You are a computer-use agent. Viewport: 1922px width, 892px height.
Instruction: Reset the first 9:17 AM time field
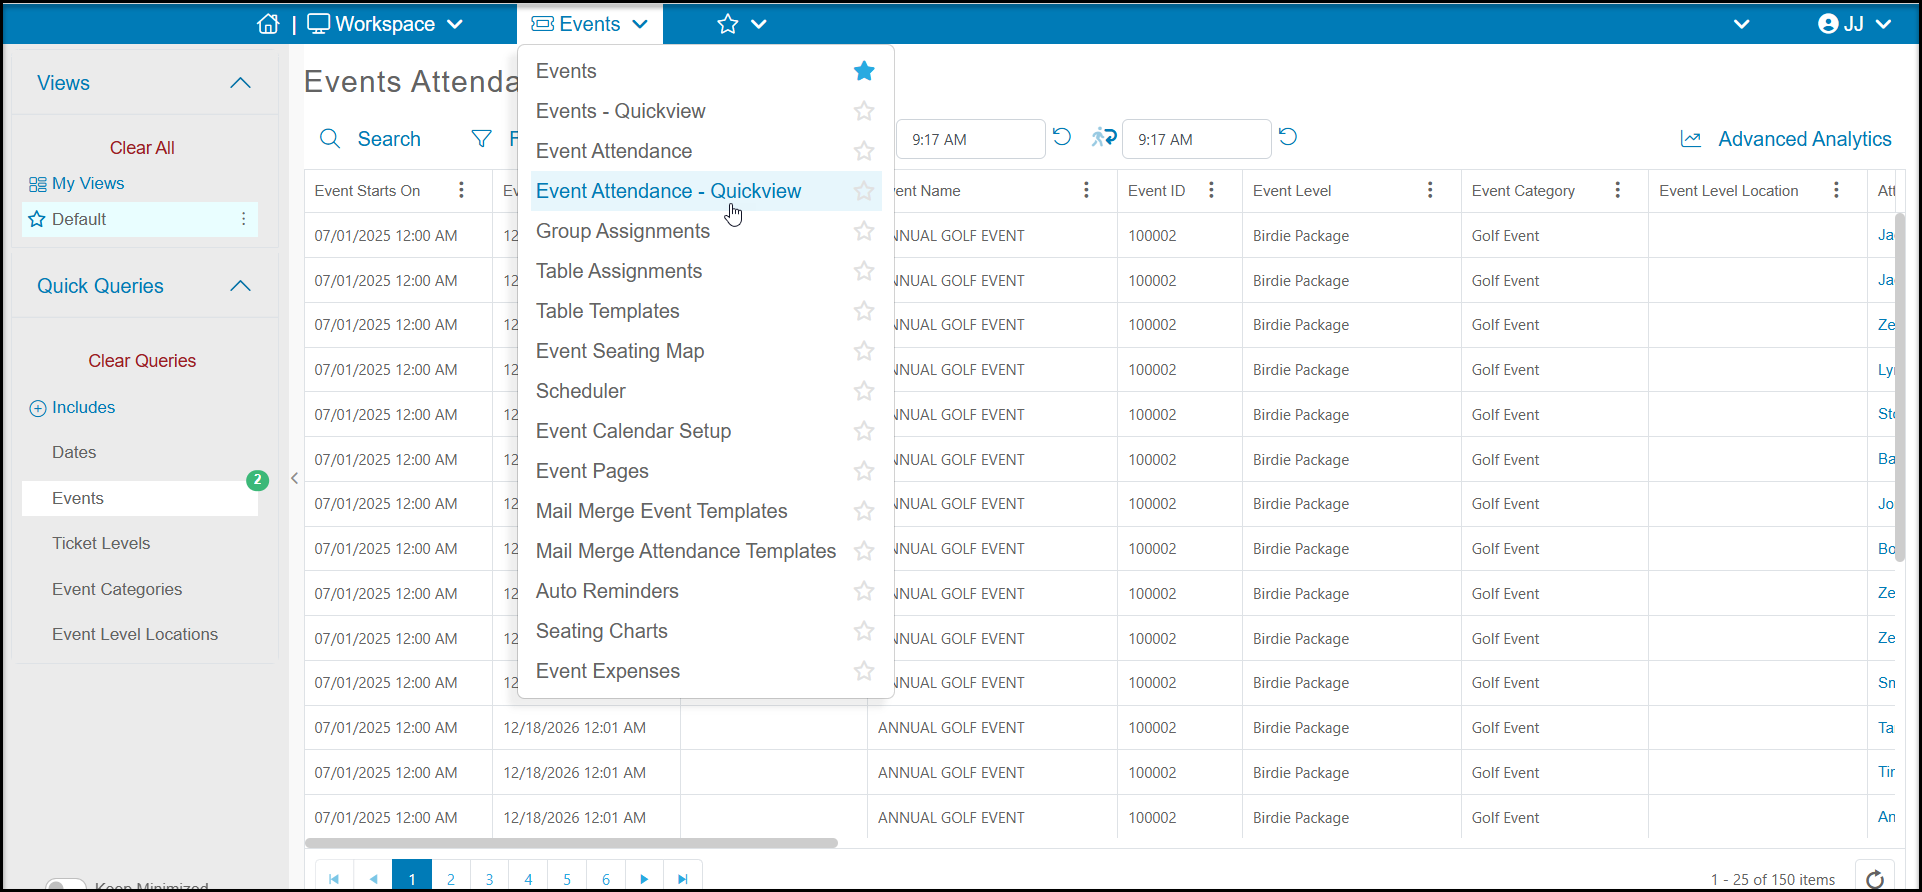click(x=1062, y=137)
